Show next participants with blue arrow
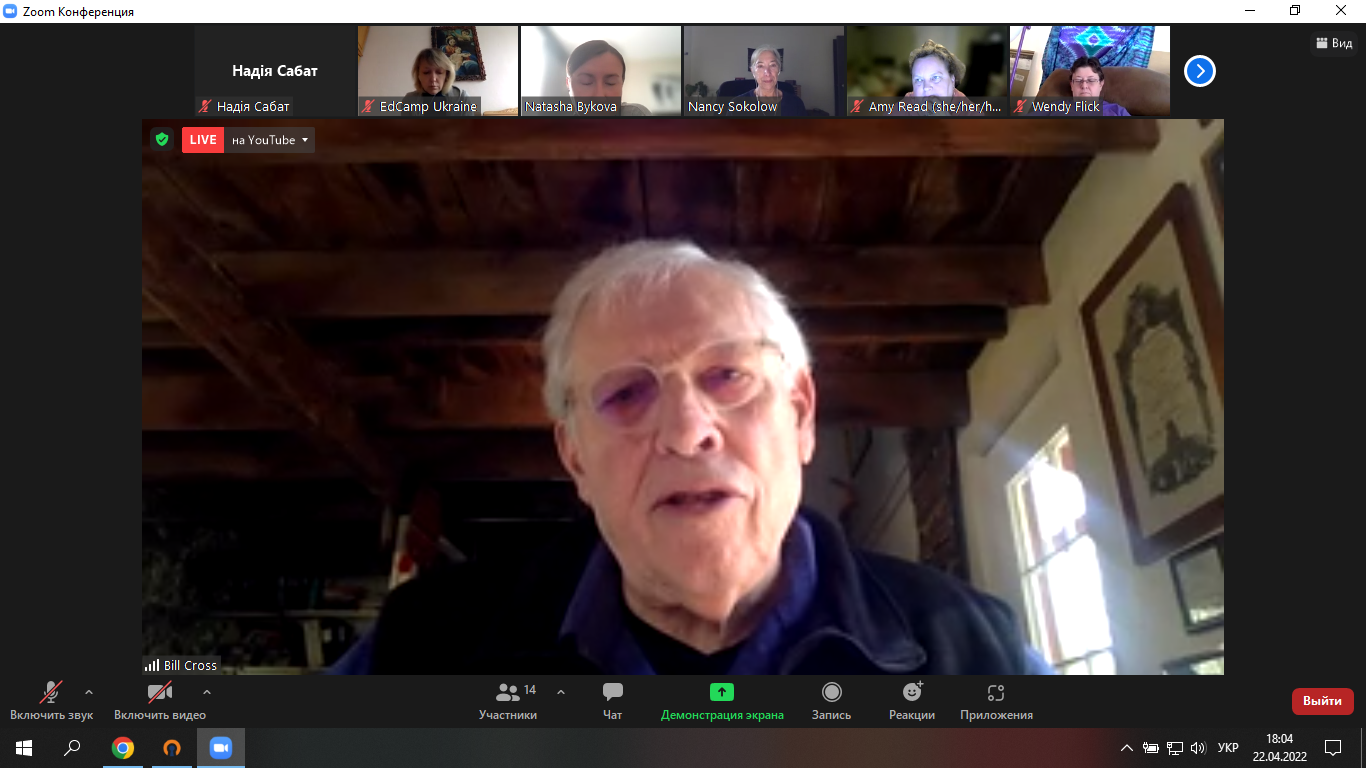 tap(1199, 71)
